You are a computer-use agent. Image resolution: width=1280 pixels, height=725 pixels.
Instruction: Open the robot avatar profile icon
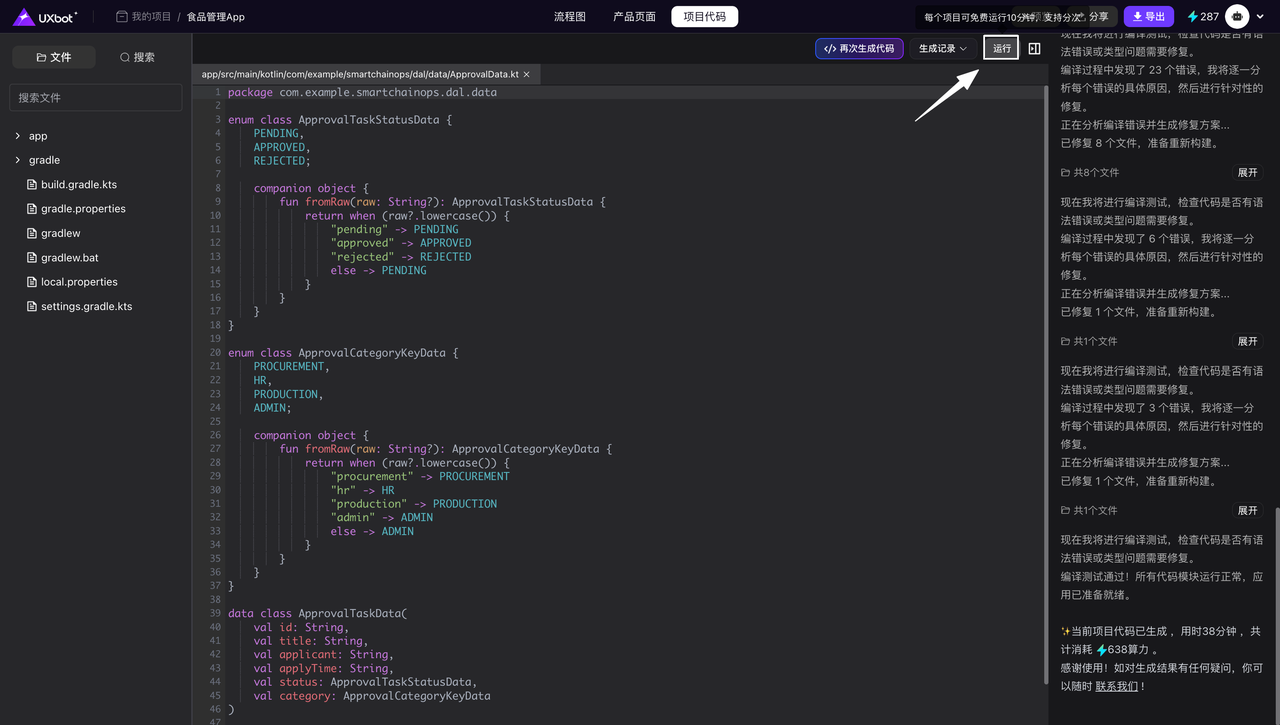pos(1238,16)
